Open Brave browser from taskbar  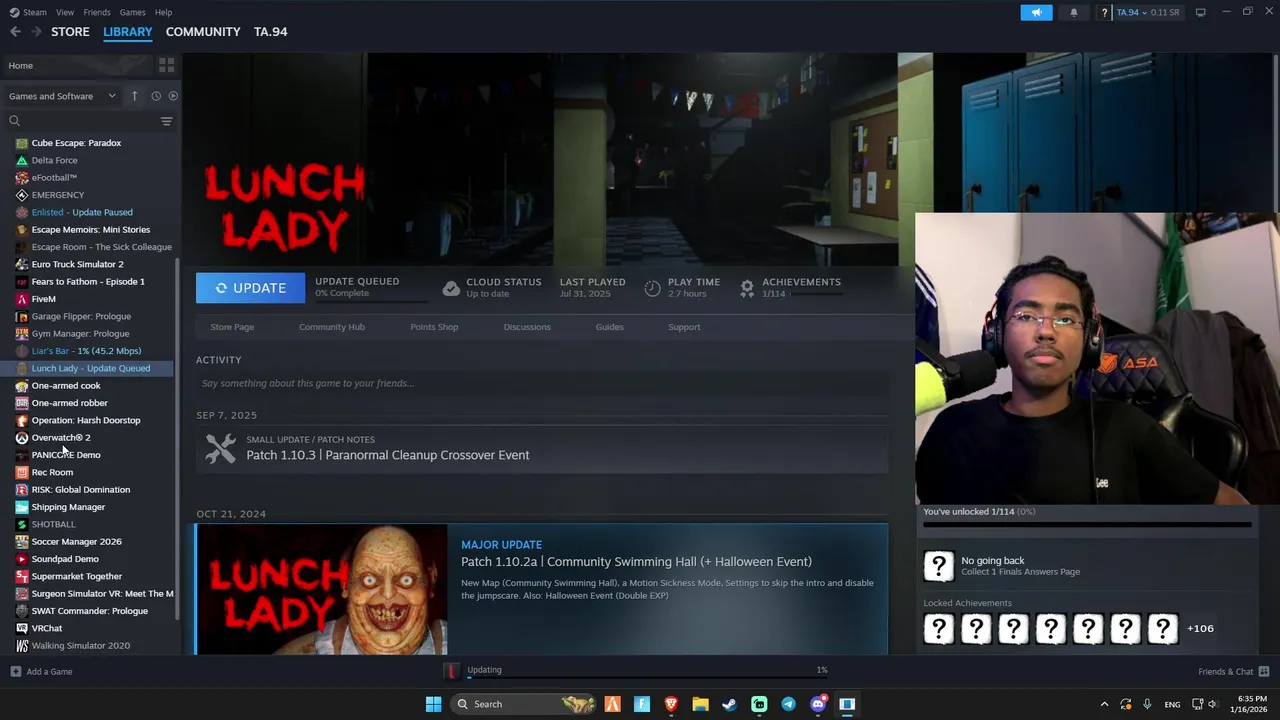point(671,704)
